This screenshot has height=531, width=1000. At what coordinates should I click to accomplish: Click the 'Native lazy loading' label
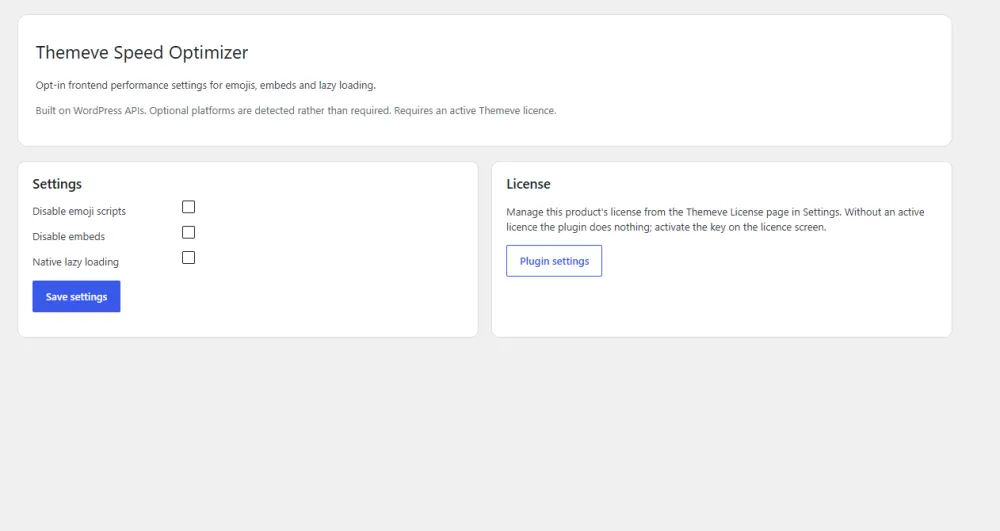coord(75,262)
